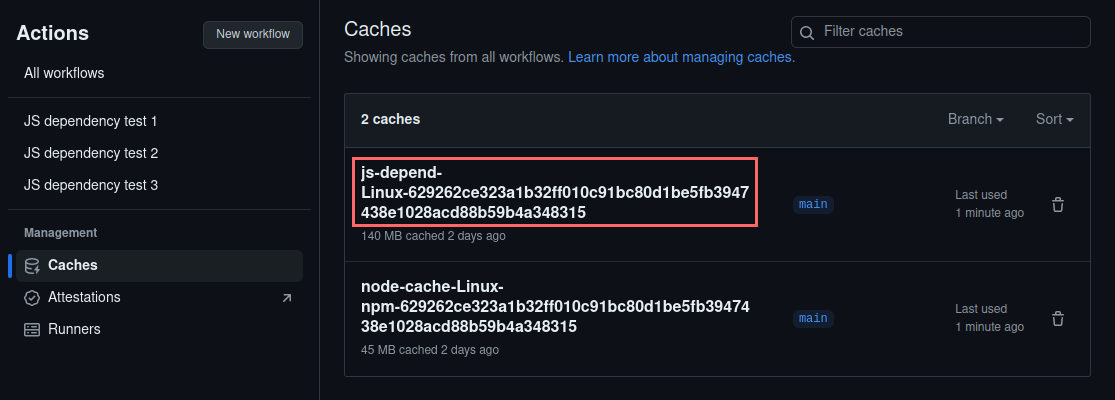Click the Caches database icon in sidebar
This screenshot has height=400, width=1115.
pyautogui.click(x=32, y=265)
